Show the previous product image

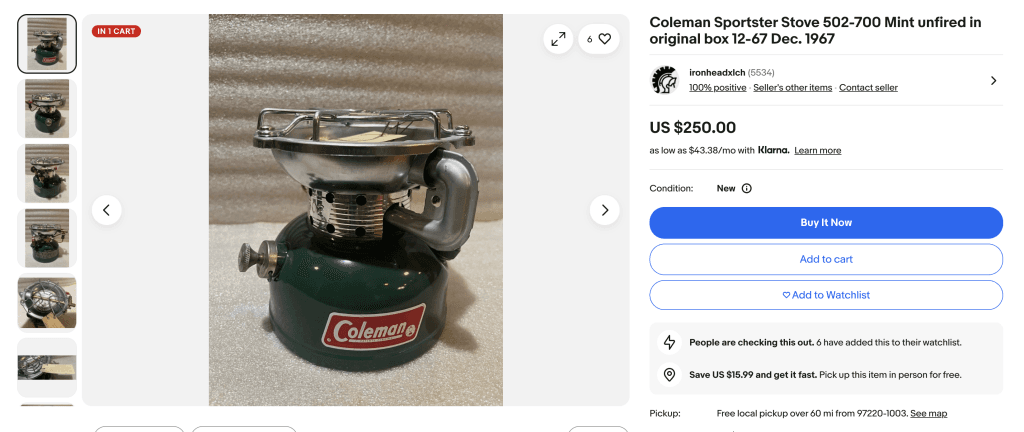coord(107,210)
